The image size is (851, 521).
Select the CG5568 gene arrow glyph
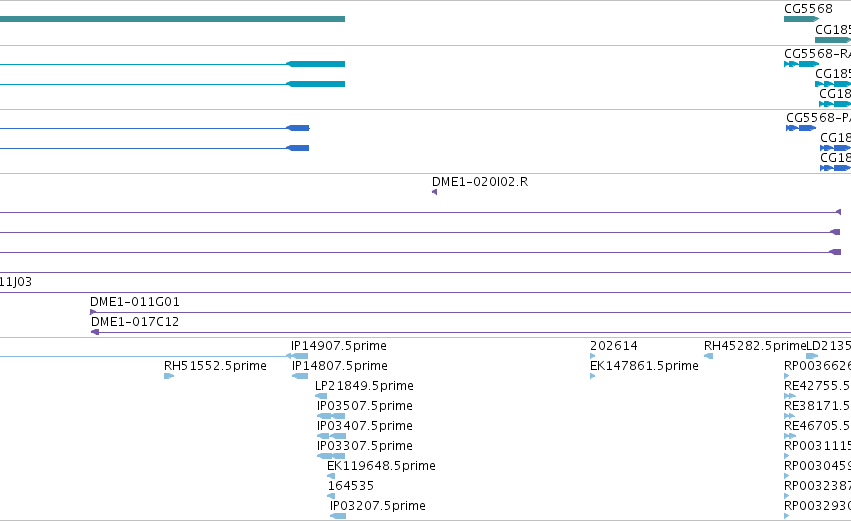(801, 20)
